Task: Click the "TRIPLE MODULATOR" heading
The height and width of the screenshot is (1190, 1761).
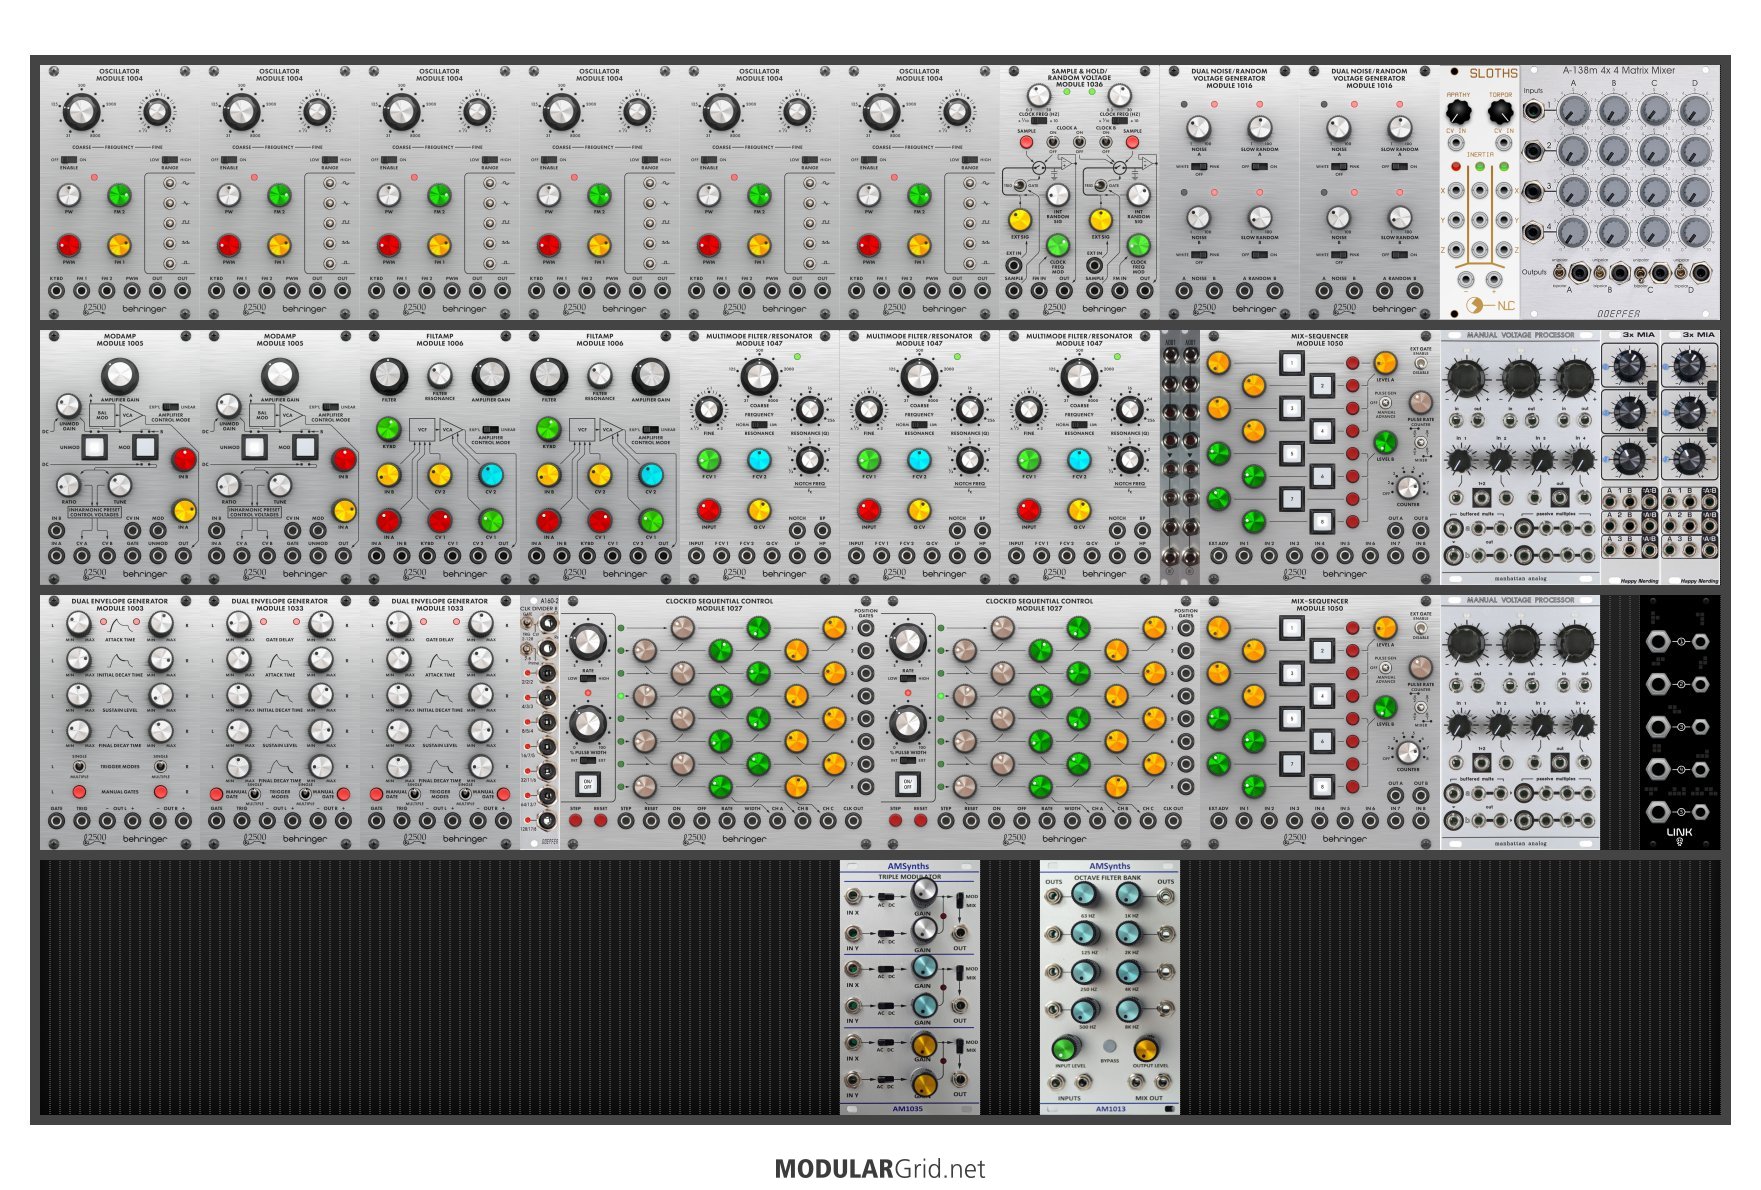Action: point(909,877)
